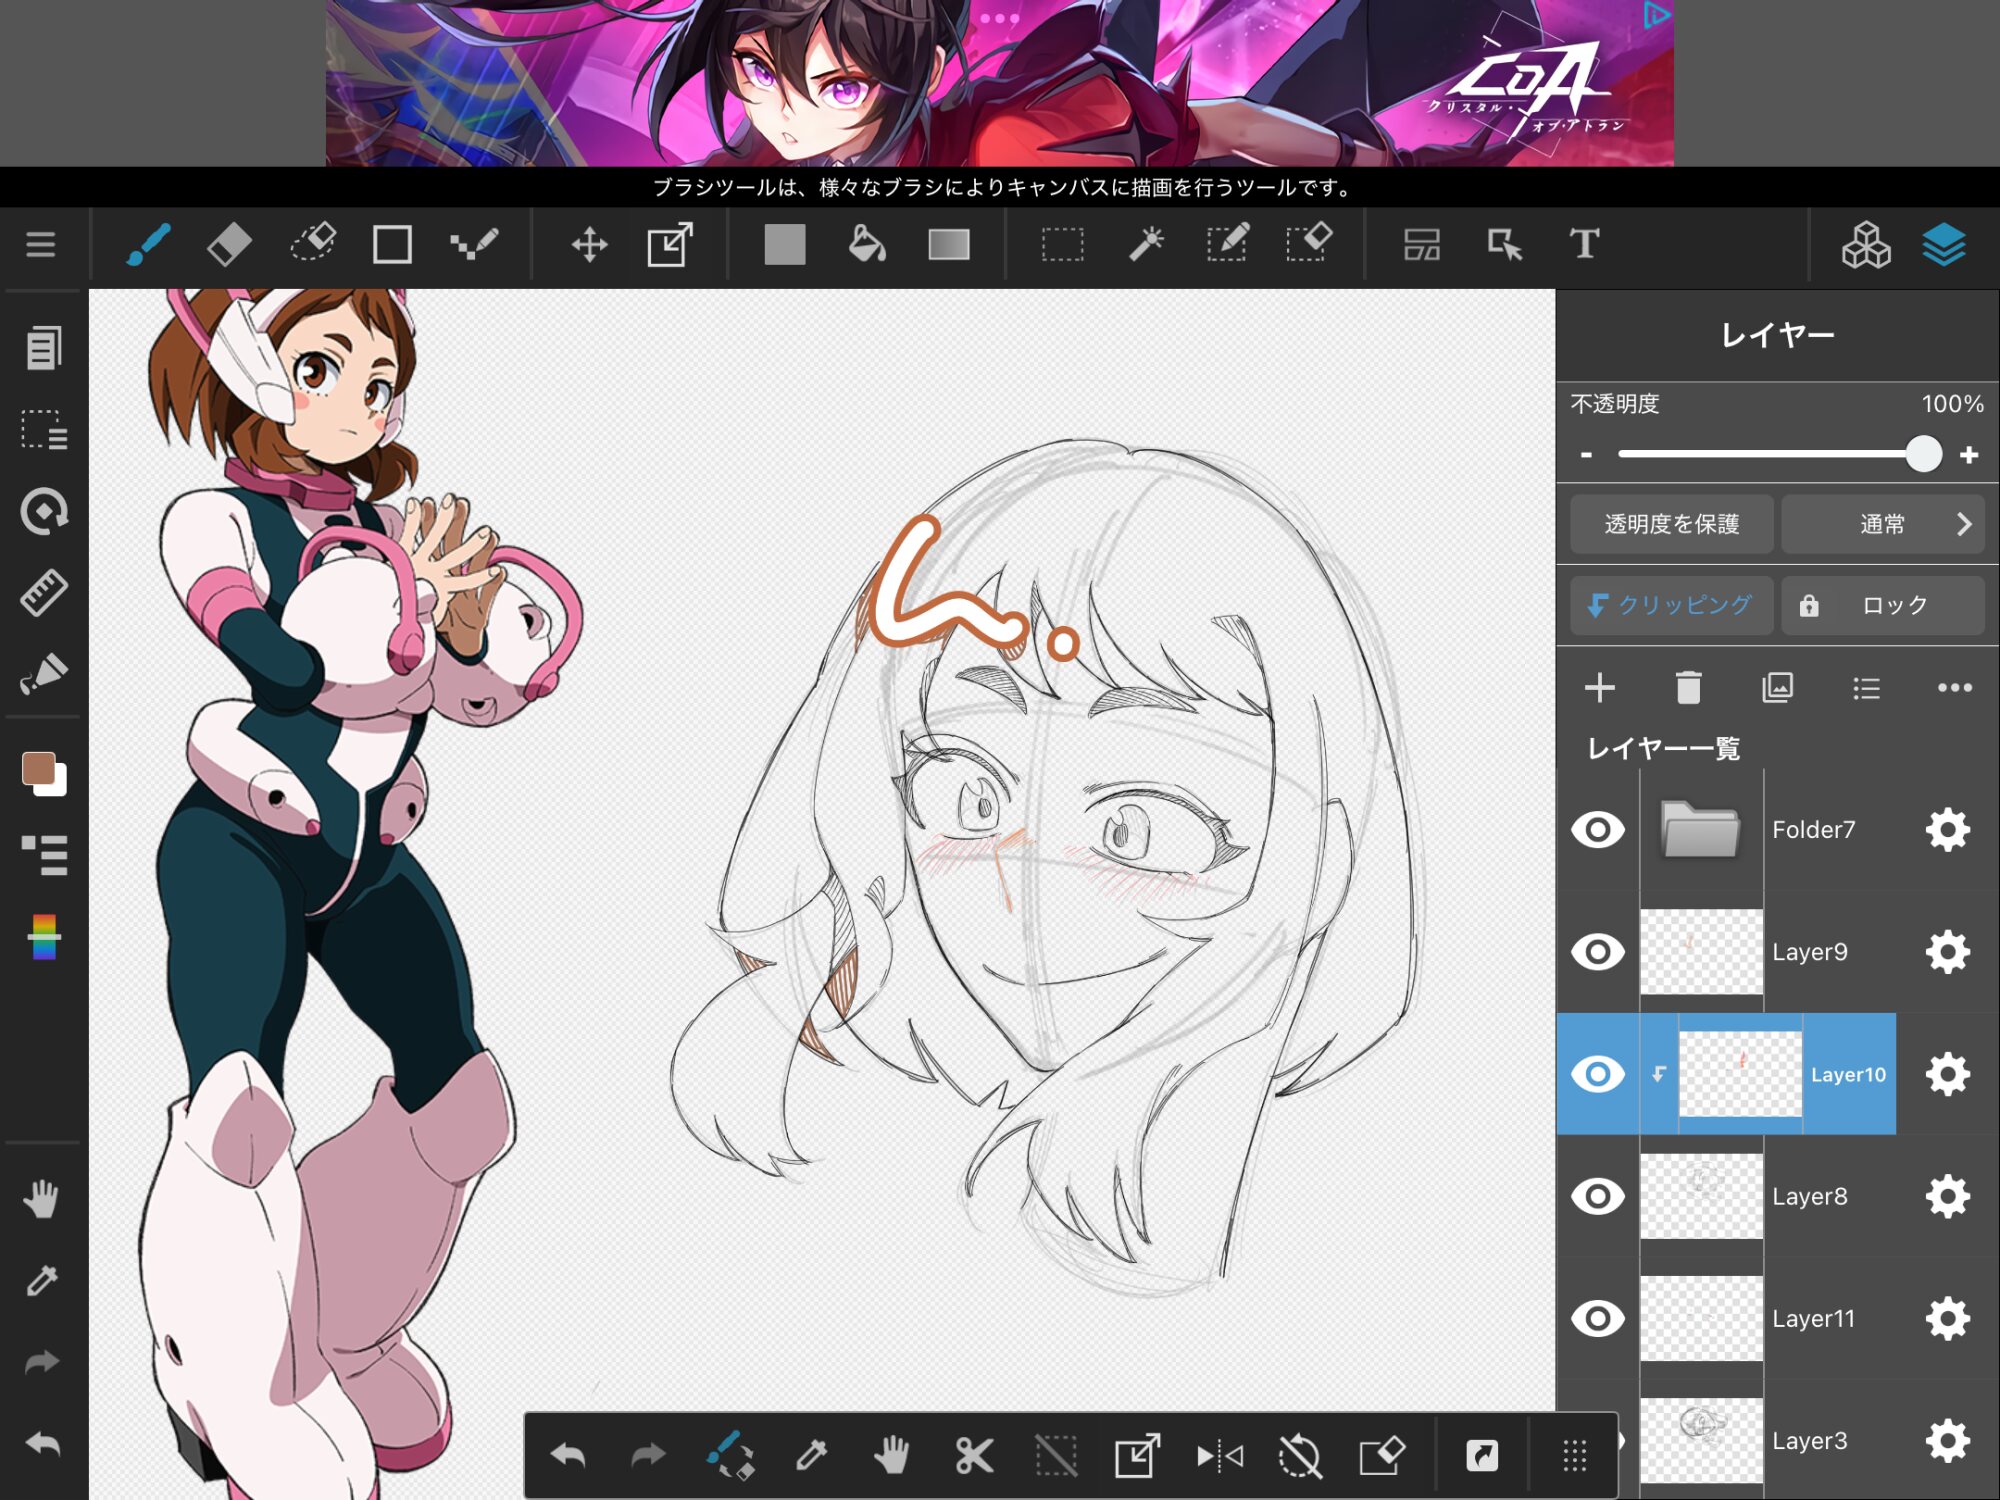The width and height of the screenshot is (2000, 1500).
Task: Select the Magic Wand tool
Action: coord(1146,244)
